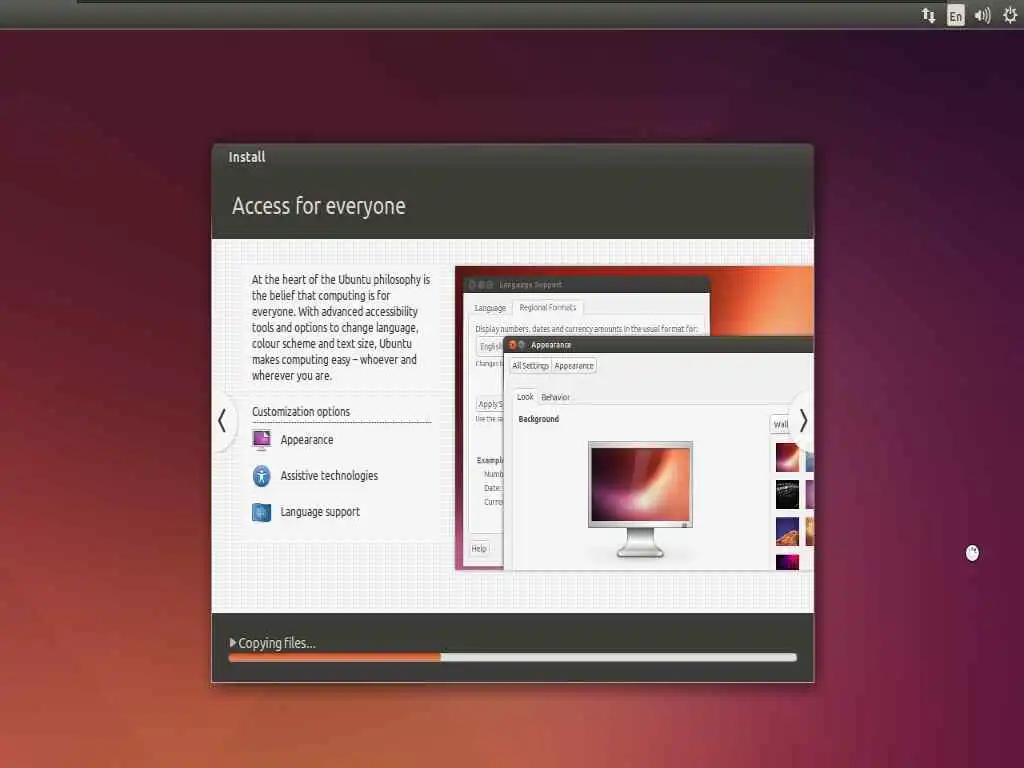Click the red swirl wallpaper thumbnail
Viewport: 1024px width, 768px height.
point(787,457)
